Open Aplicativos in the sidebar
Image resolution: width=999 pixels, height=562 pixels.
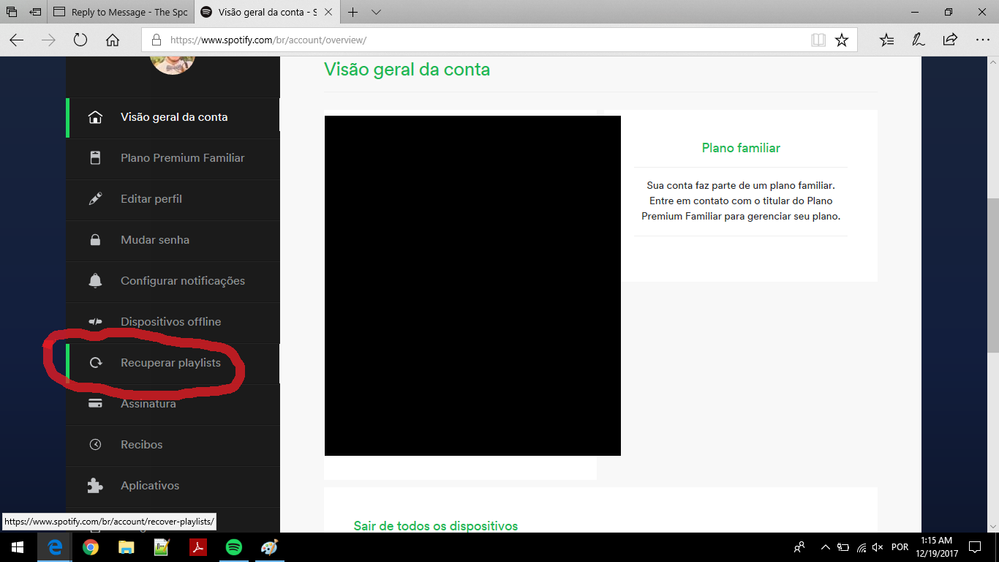click(173, 486)
